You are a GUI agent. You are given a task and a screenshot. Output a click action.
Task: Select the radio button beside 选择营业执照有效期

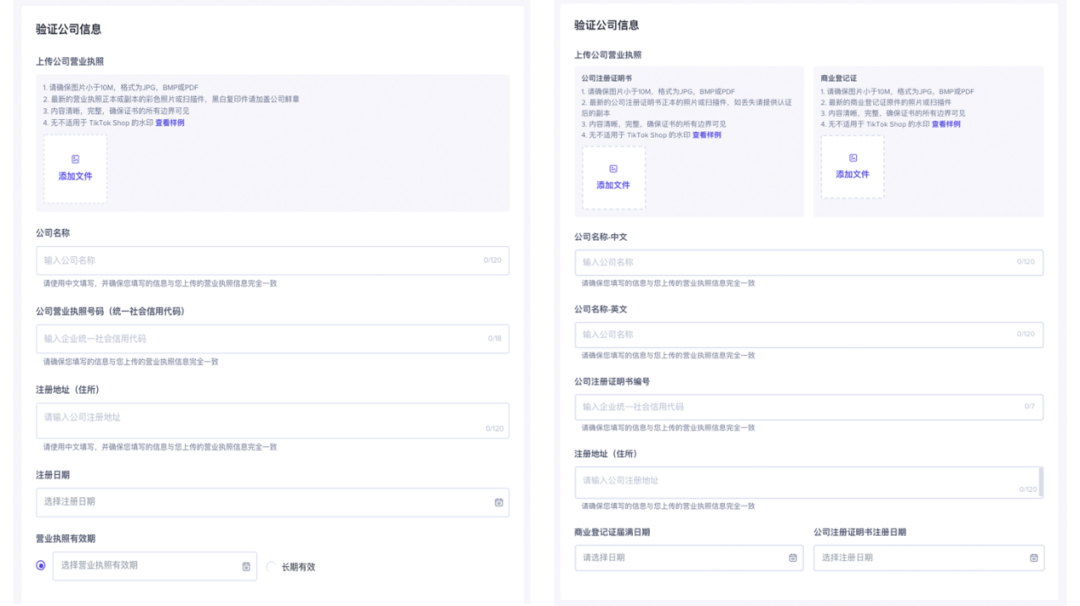click(41, 566)
